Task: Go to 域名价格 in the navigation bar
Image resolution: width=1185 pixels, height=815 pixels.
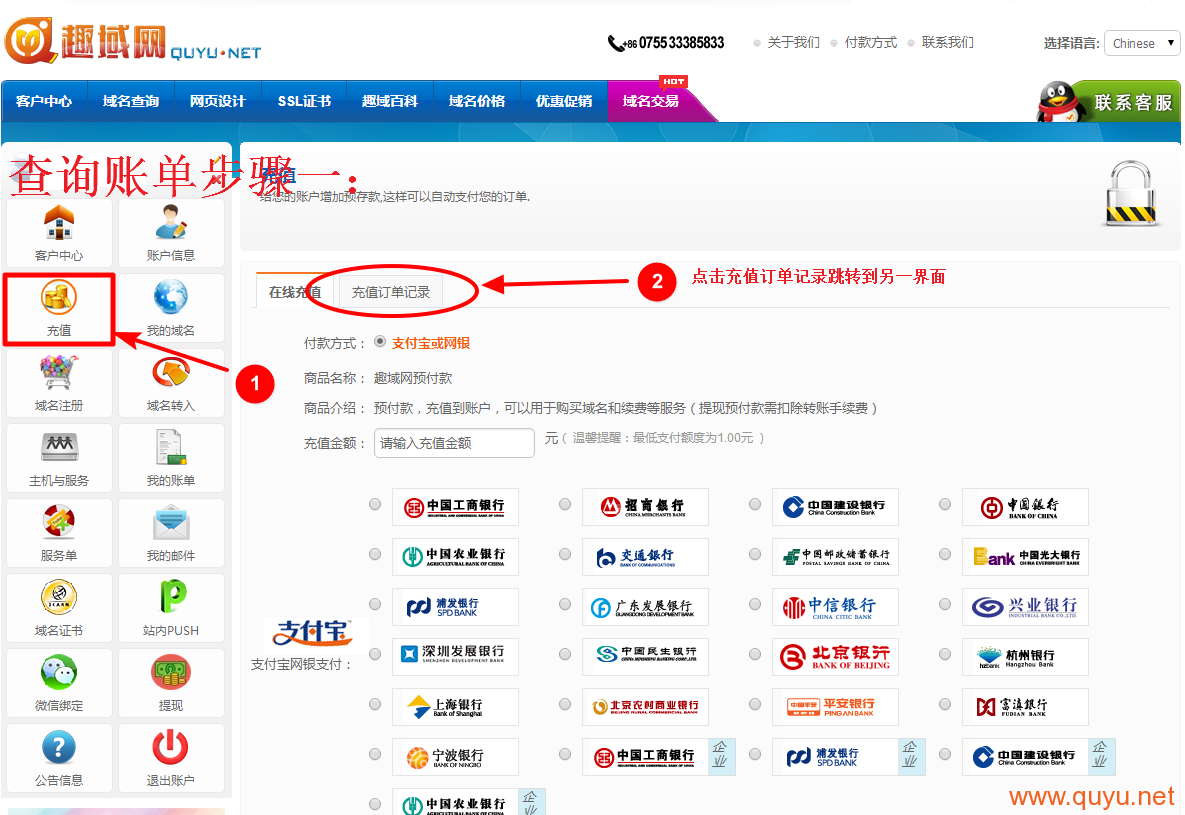Action: [x=477, y=101]
